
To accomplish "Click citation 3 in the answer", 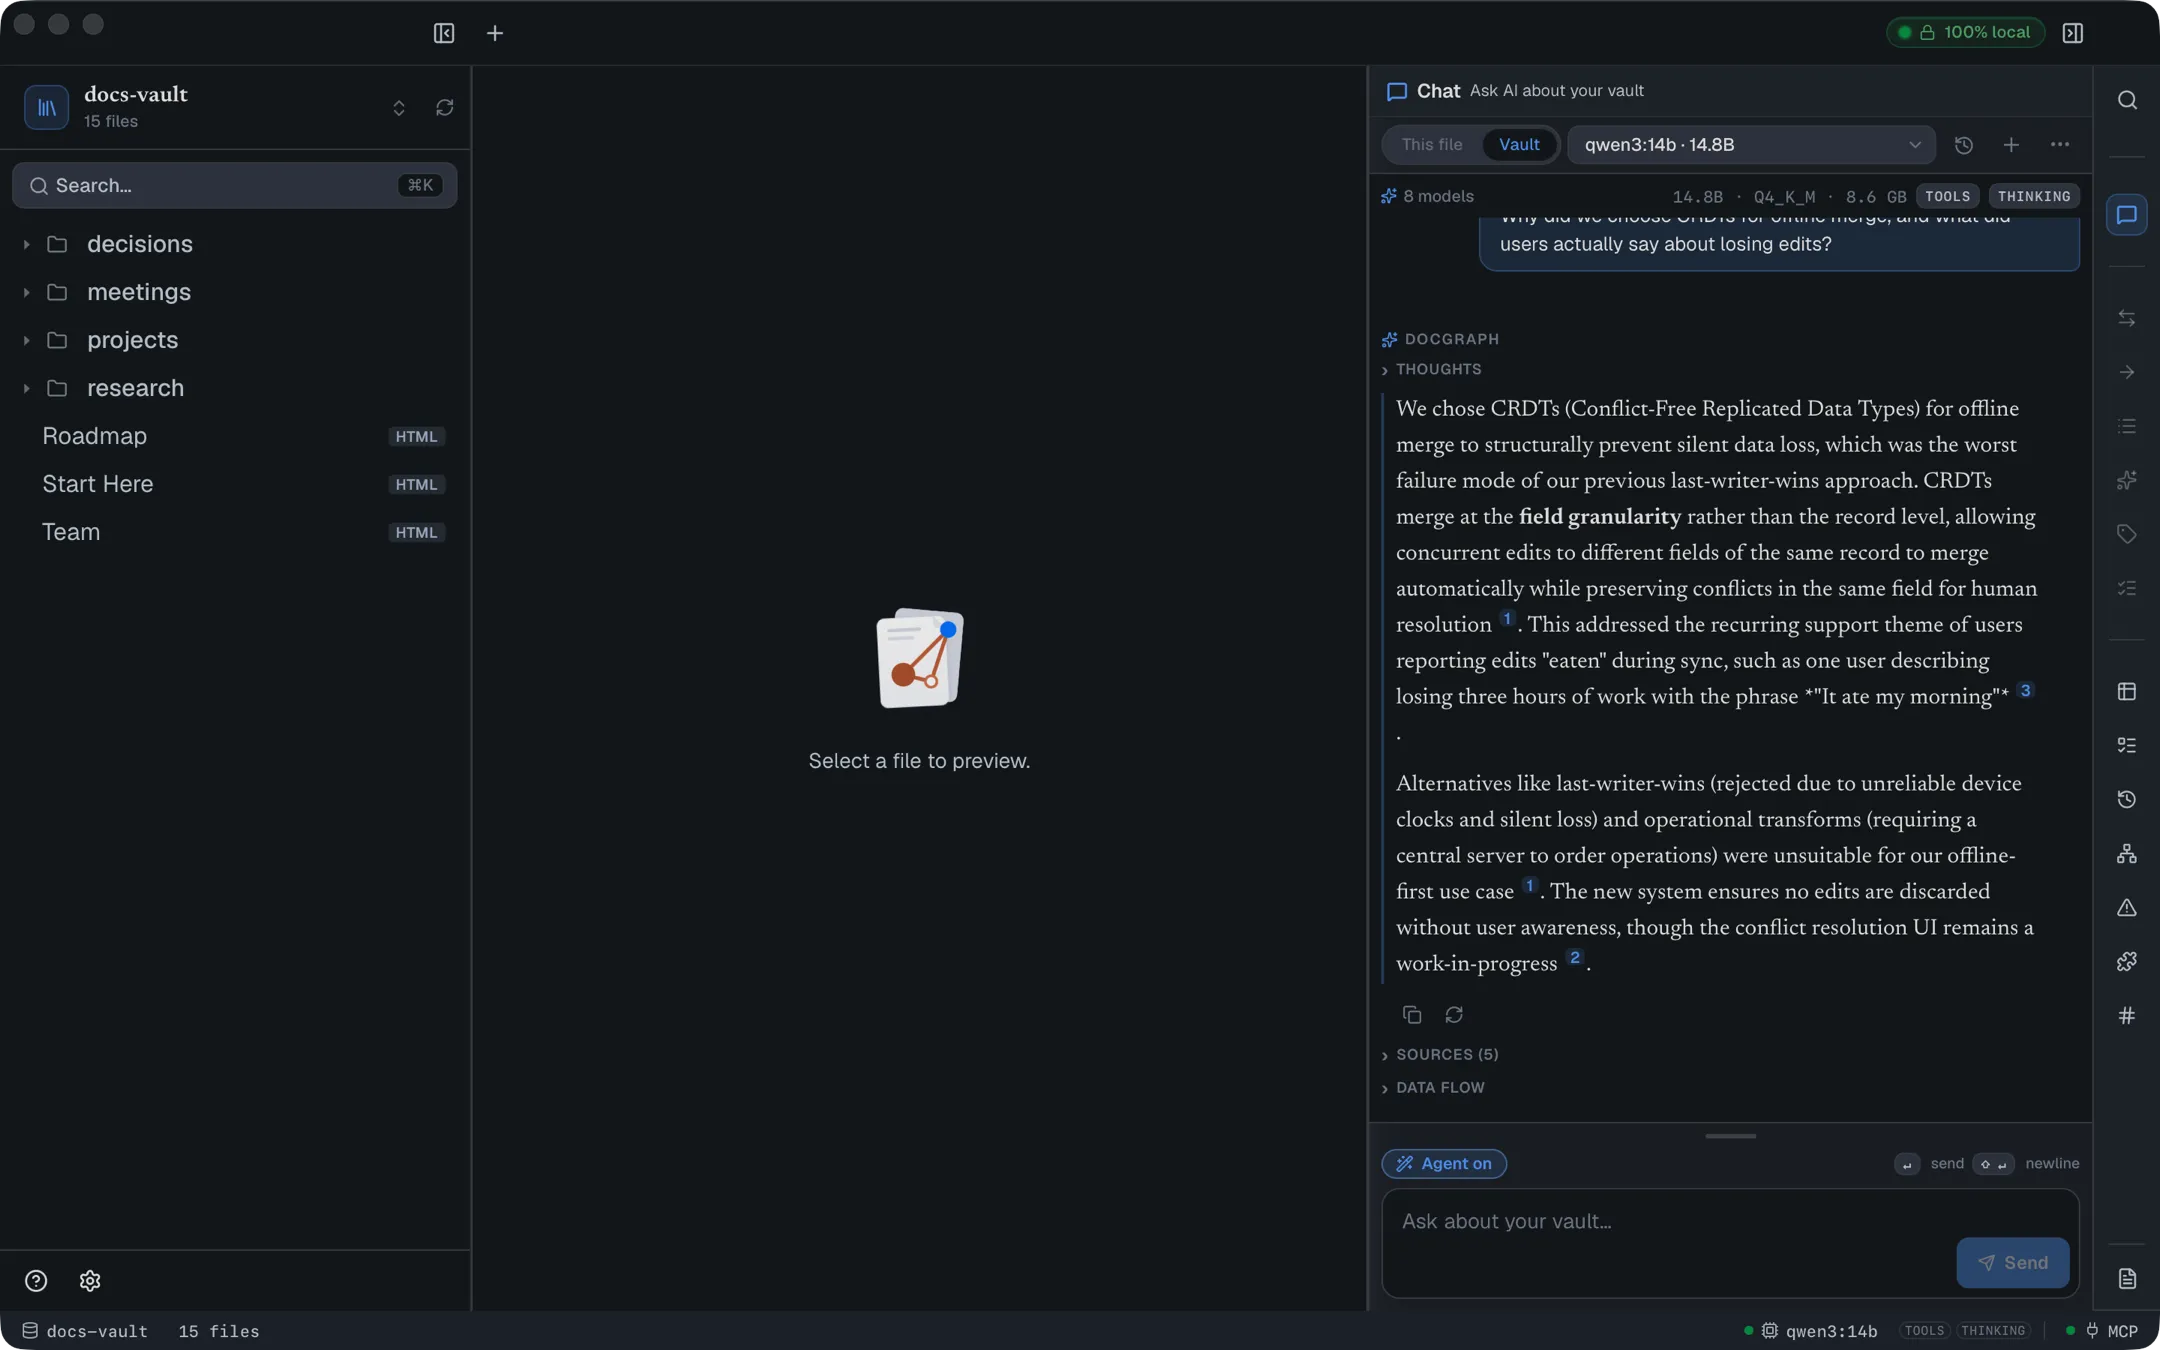I will pos(2025,690).
